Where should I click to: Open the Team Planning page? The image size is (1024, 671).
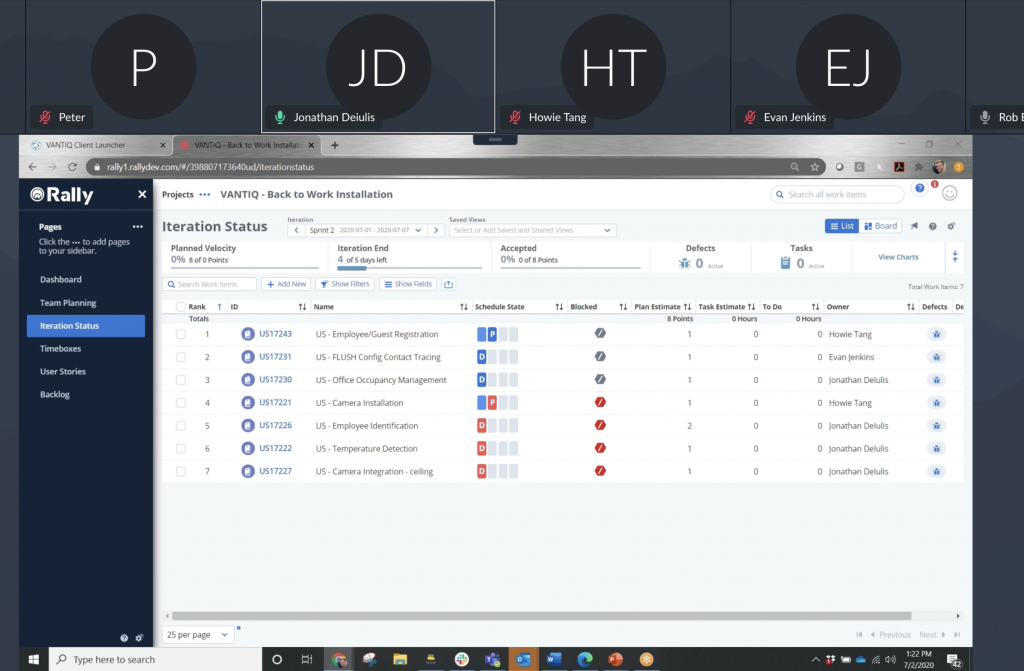[x=68, y=303]
